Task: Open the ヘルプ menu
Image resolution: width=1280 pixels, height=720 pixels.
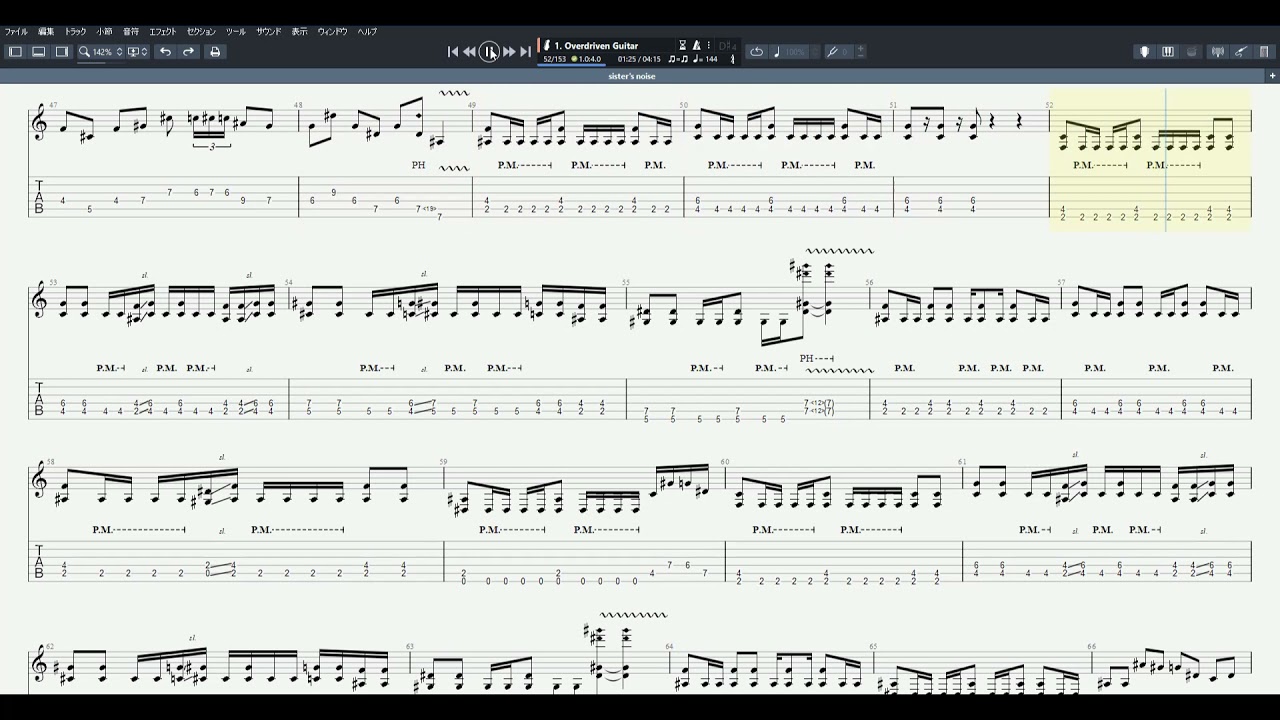Action: click(368, 32)
